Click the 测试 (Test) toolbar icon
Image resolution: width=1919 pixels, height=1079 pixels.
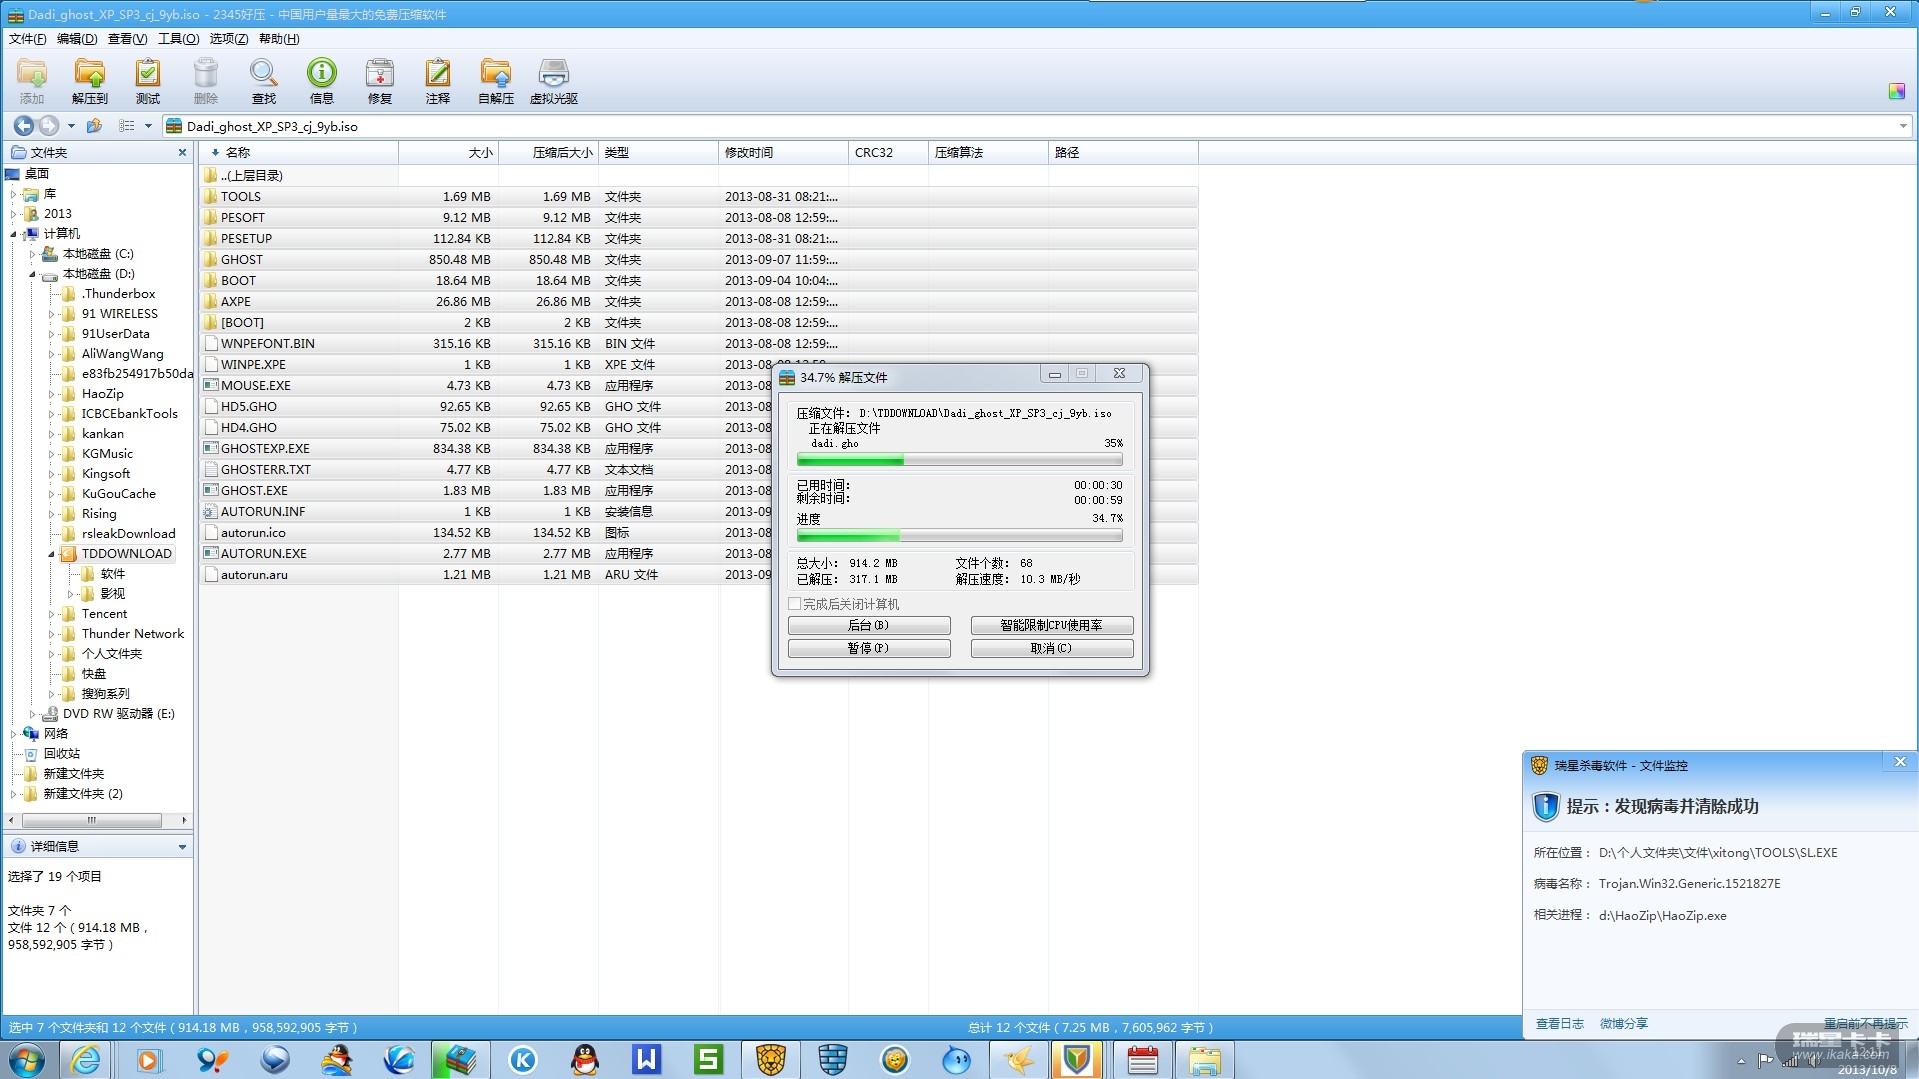click(x=147, y=80)
